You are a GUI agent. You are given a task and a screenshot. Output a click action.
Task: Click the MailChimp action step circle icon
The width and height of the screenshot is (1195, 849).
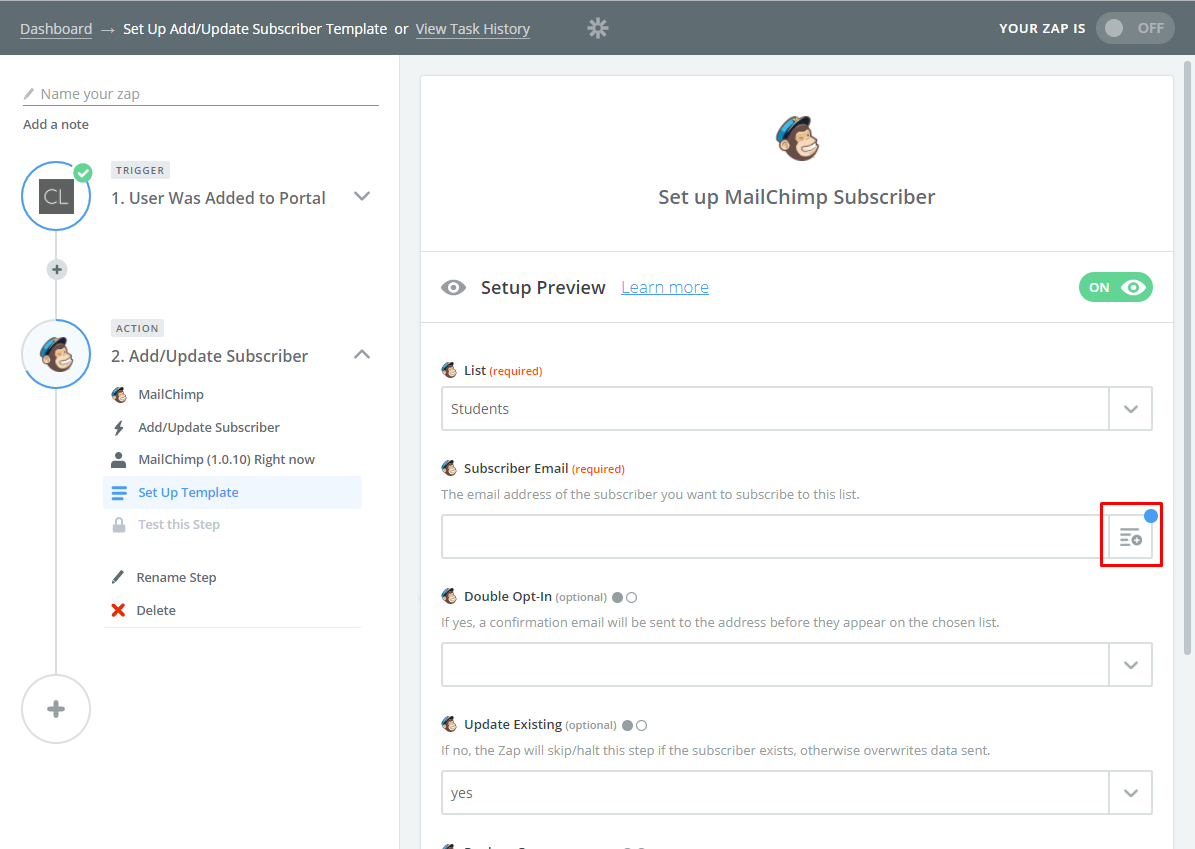56,354
